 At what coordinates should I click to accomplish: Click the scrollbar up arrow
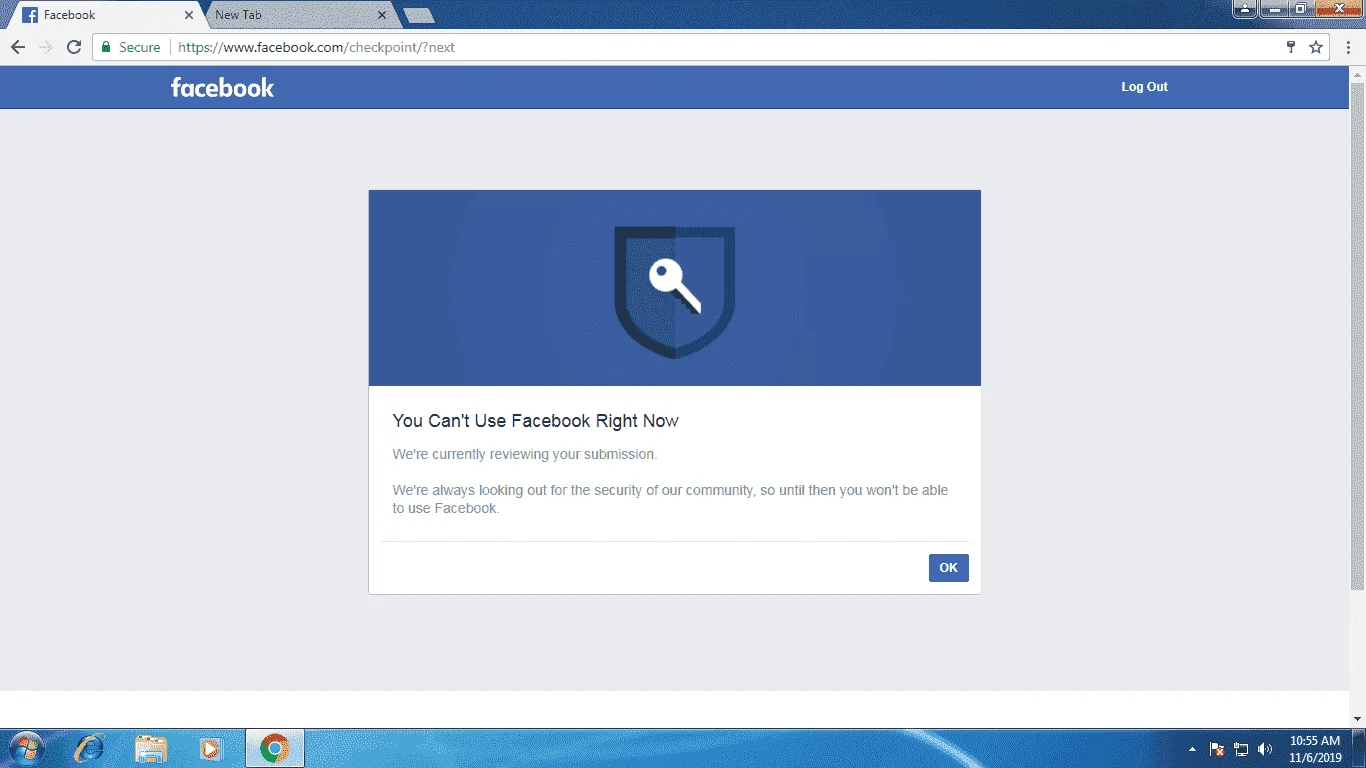click(1357, 74)
